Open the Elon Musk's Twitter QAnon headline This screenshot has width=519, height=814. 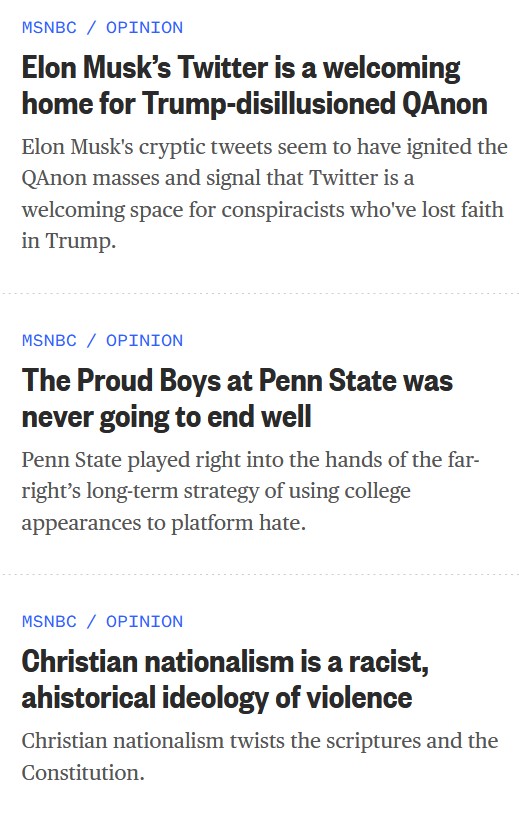[254, 86]
